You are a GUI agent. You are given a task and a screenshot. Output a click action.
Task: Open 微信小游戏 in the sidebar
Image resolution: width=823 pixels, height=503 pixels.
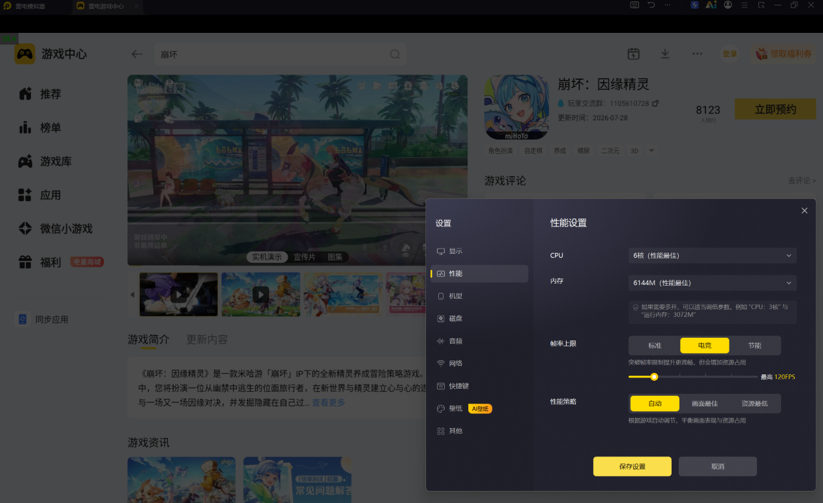pos(55,228)
